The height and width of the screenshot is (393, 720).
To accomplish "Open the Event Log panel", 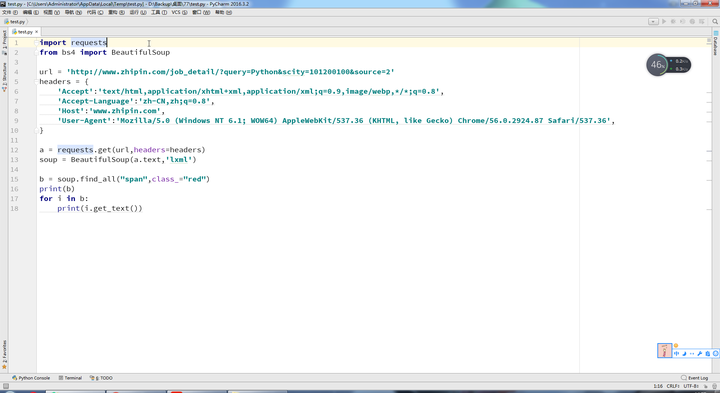I will pos(694,378).
